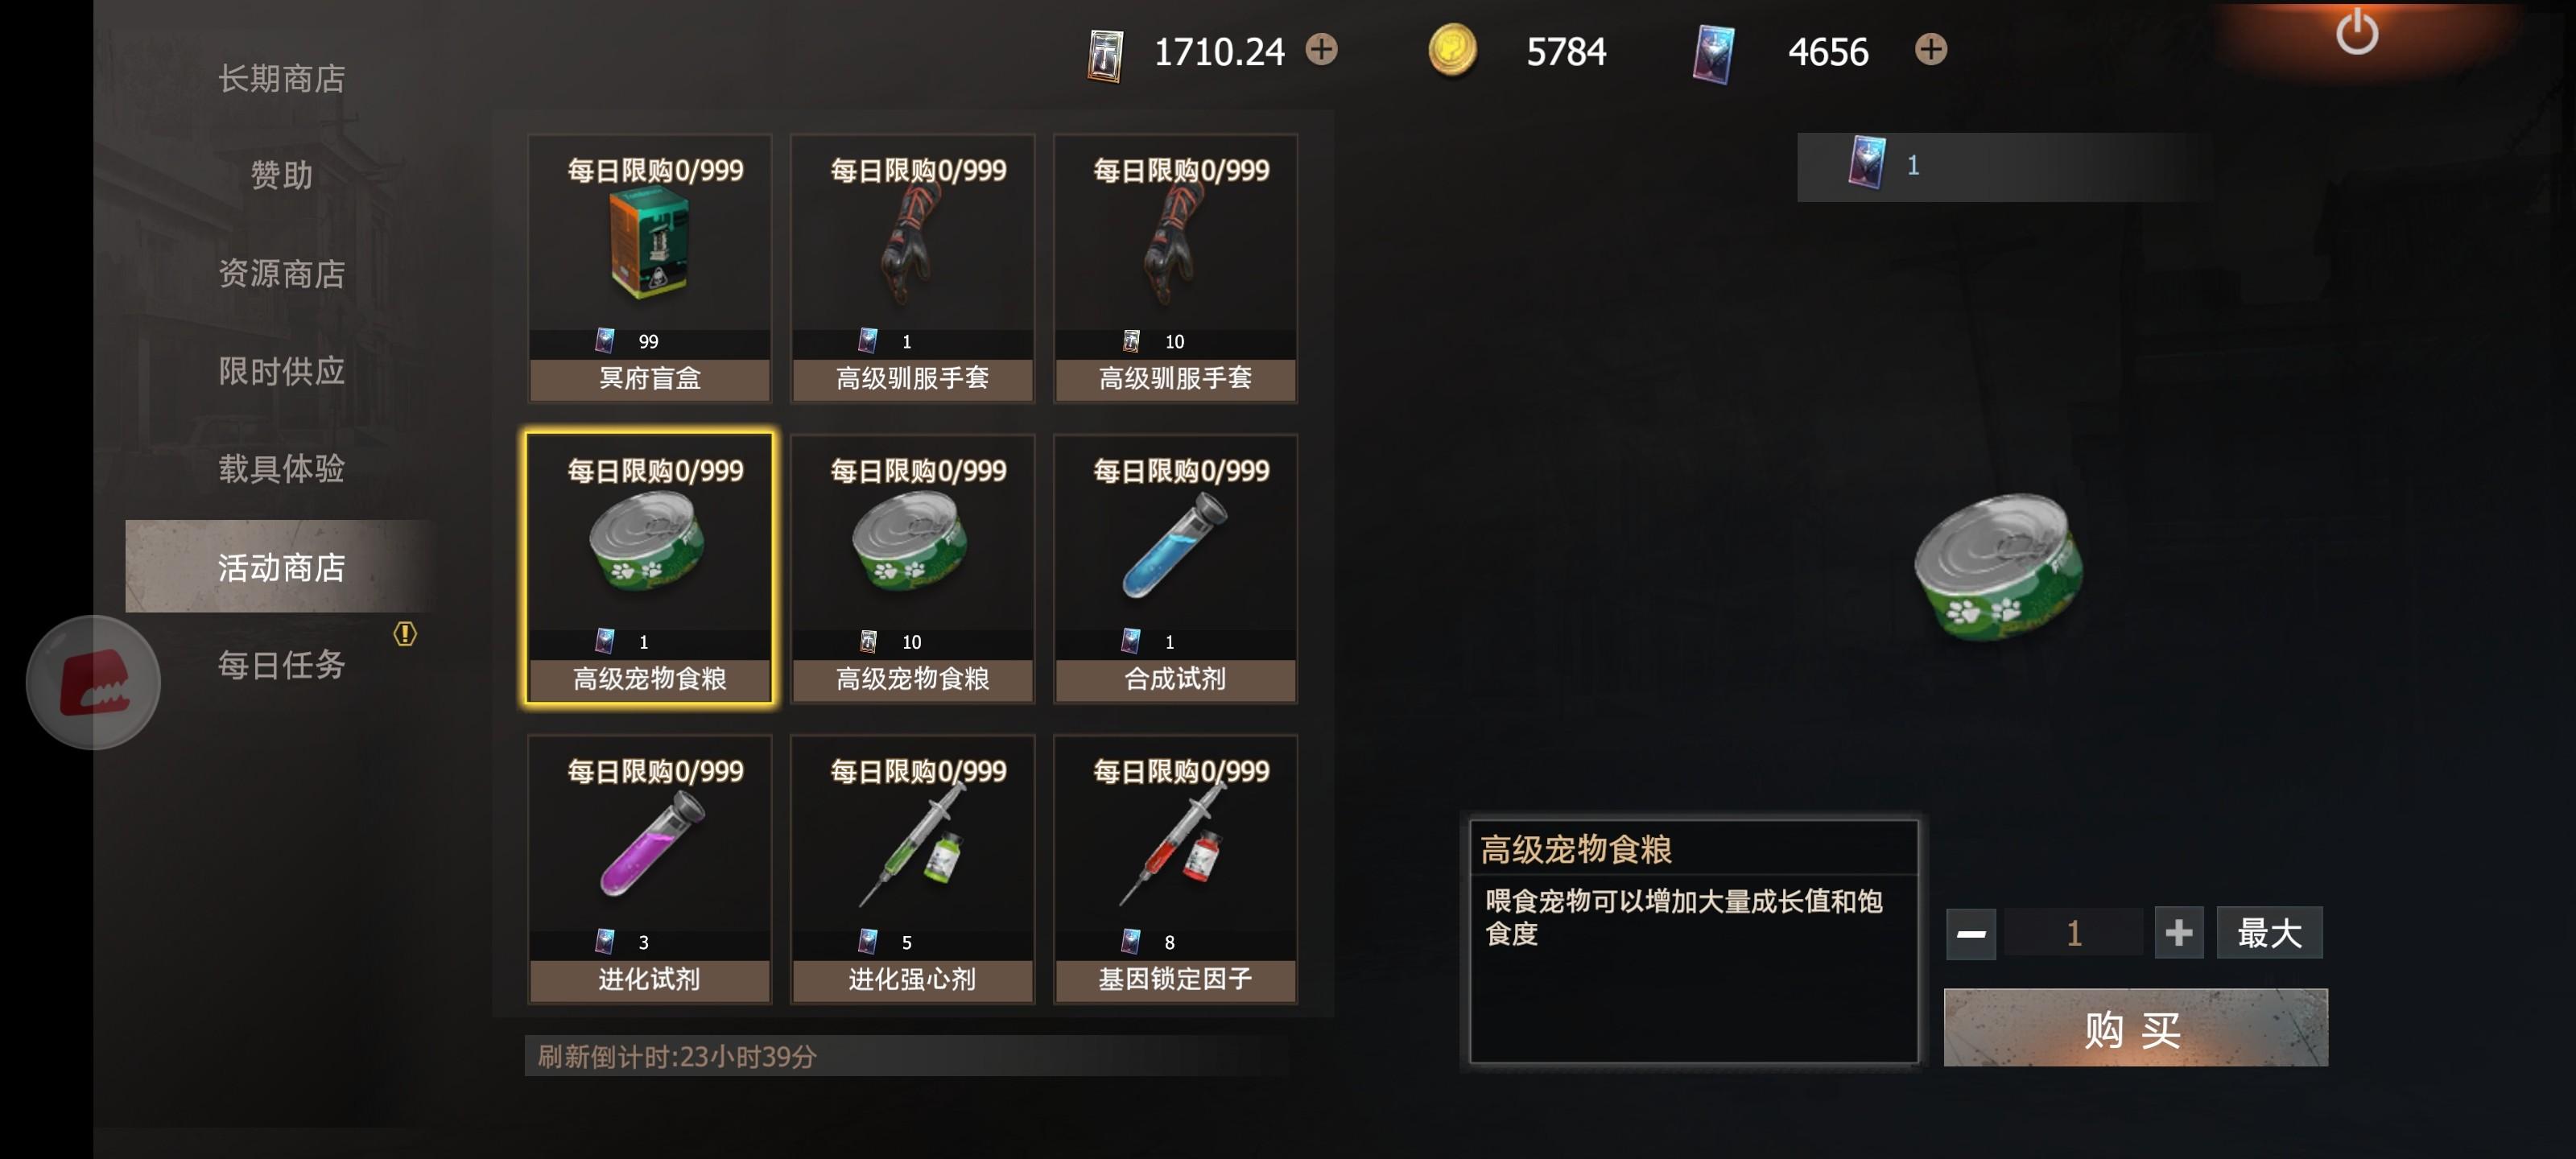Click the 购买 purchase button
2576x1159 pixels.
point(2135,1027)
